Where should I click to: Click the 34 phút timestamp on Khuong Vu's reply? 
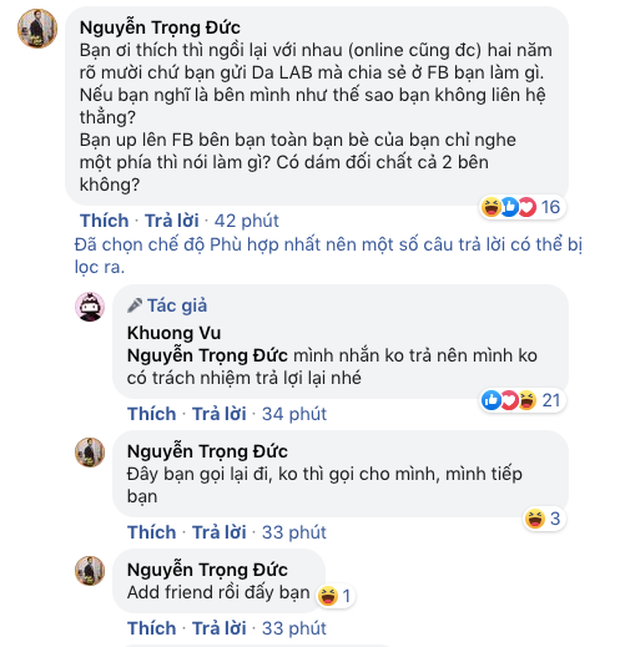click(294, 413)
